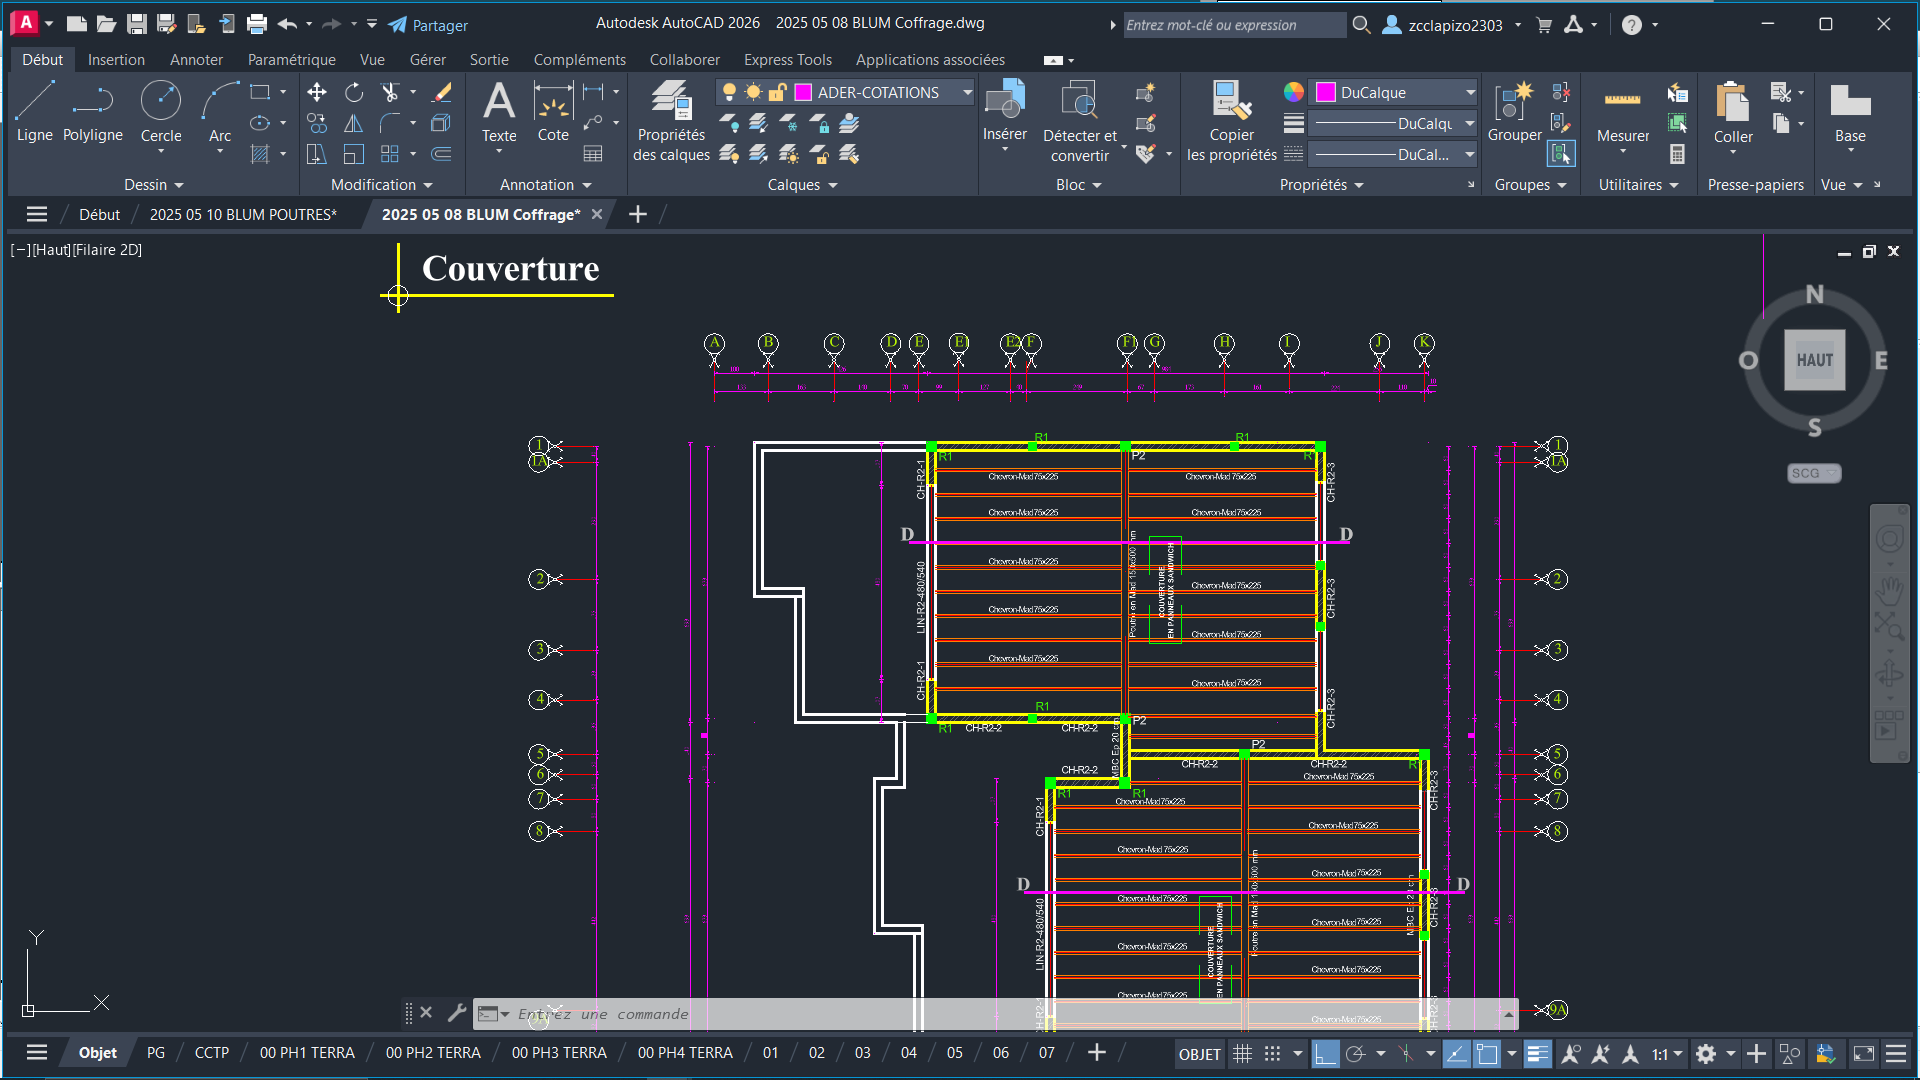1920x1080 pixels.
Task: Open the Annoter ribbon tab
Action: (196, 60)
